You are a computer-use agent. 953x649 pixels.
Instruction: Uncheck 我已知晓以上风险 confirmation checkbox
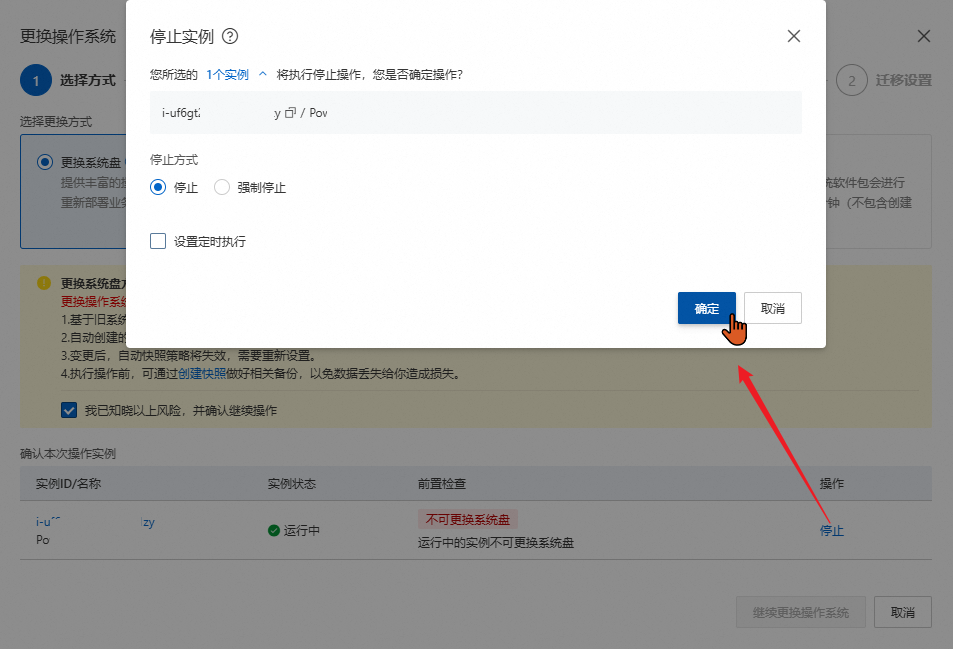(69, 410)
